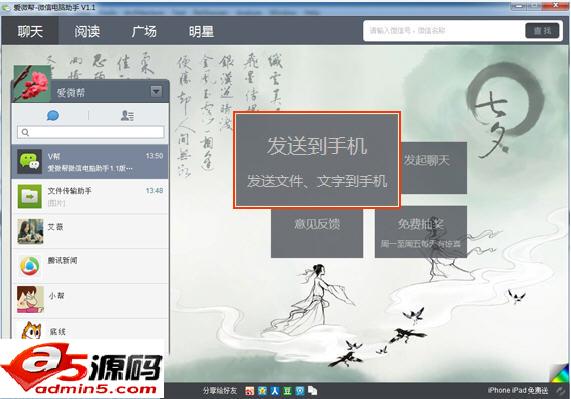Open chat with 小帮

coord(90,301)
